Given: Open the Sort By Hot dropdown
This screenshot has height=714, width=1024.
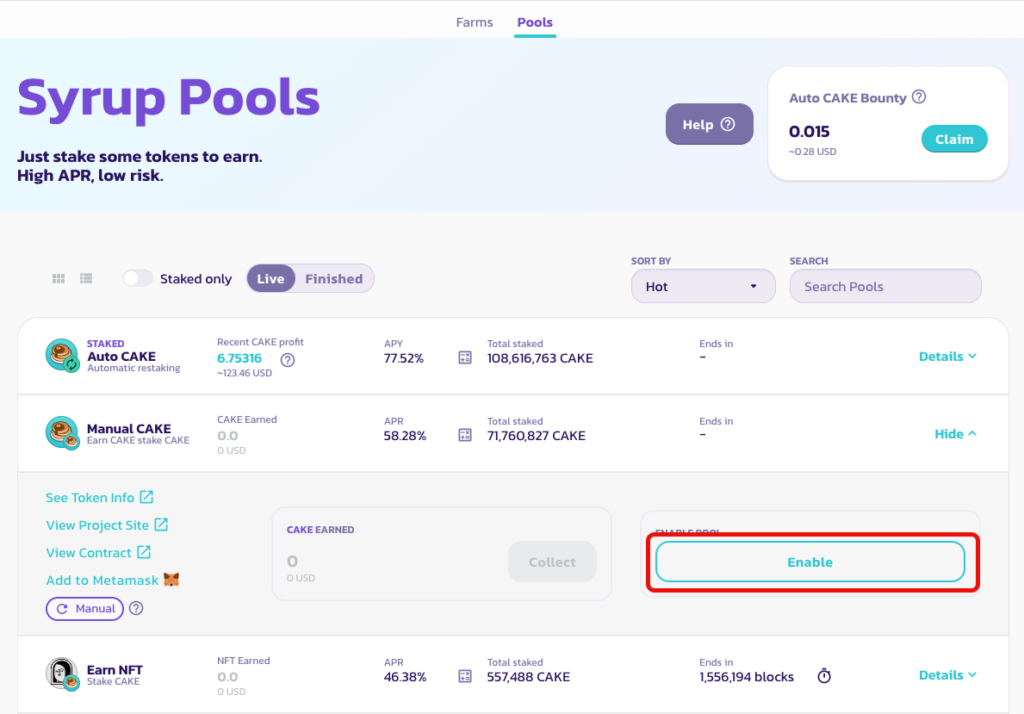Looking at the screenshot, I should (703, 286).
